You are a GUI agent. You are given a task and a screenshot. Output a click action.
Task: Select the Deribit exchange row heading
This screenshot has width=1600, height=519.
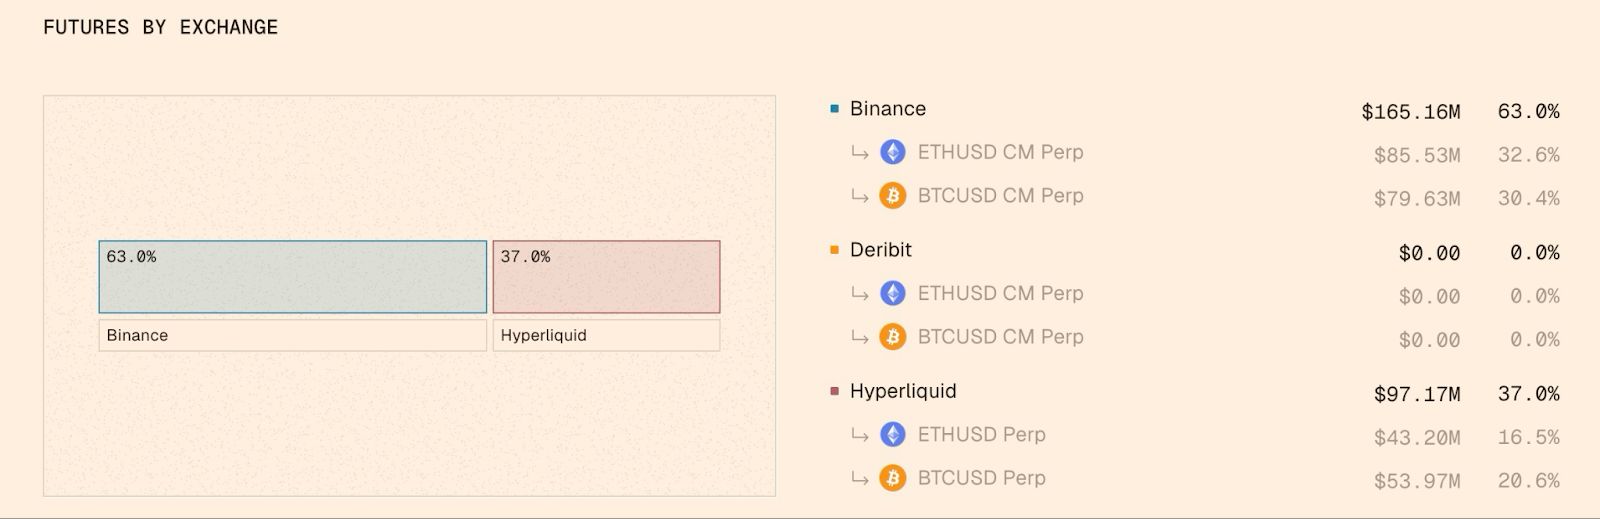(881, 250)
